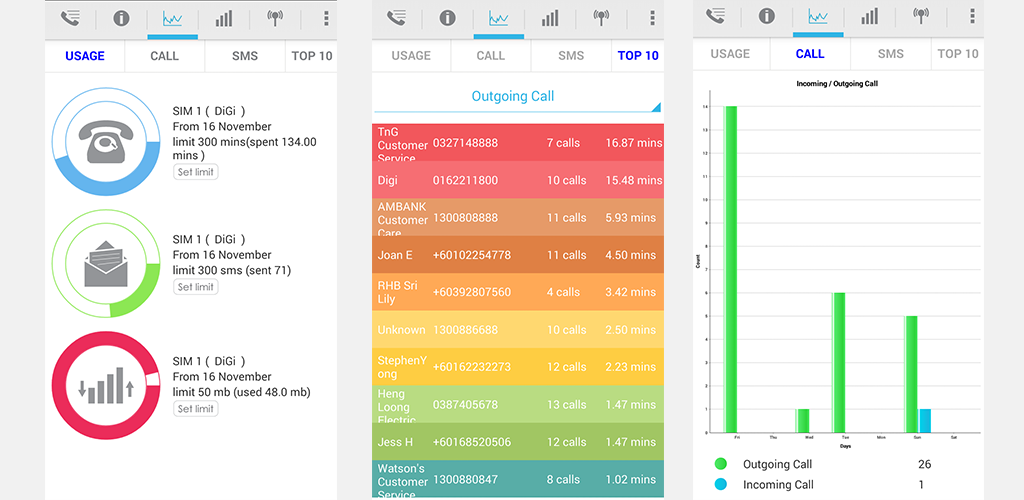The height and width of the screenshot is (500, 1024).
Task: Select Unknown 1300886688 row
Action: point(518,330)
